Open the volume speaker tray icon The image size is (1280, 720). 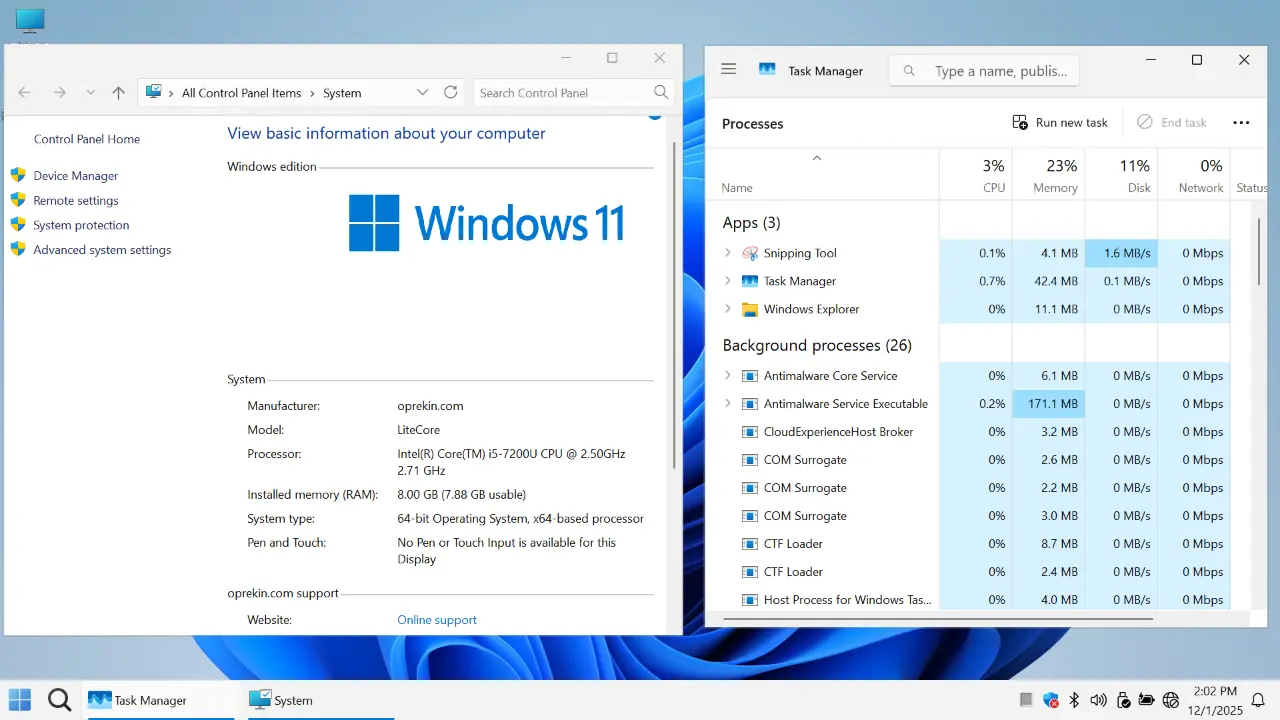tap(1099, 700)
